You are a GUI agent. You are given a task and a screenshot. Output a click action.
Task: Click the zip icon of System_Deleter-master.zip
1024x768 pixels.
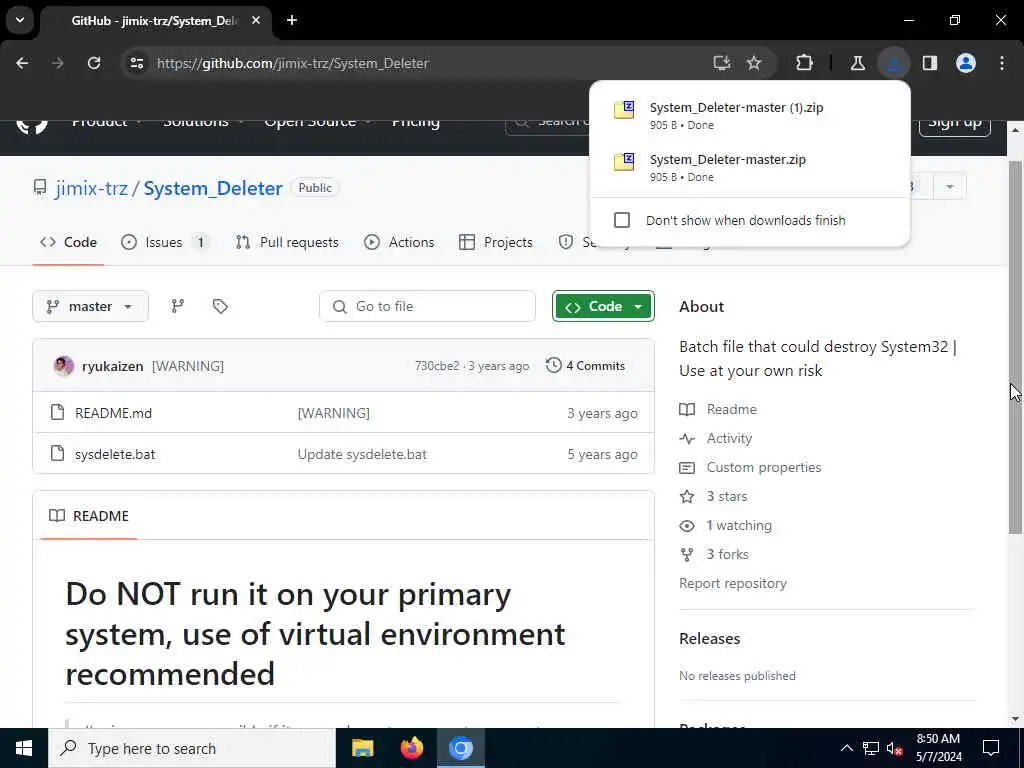(x=624, y=162)
